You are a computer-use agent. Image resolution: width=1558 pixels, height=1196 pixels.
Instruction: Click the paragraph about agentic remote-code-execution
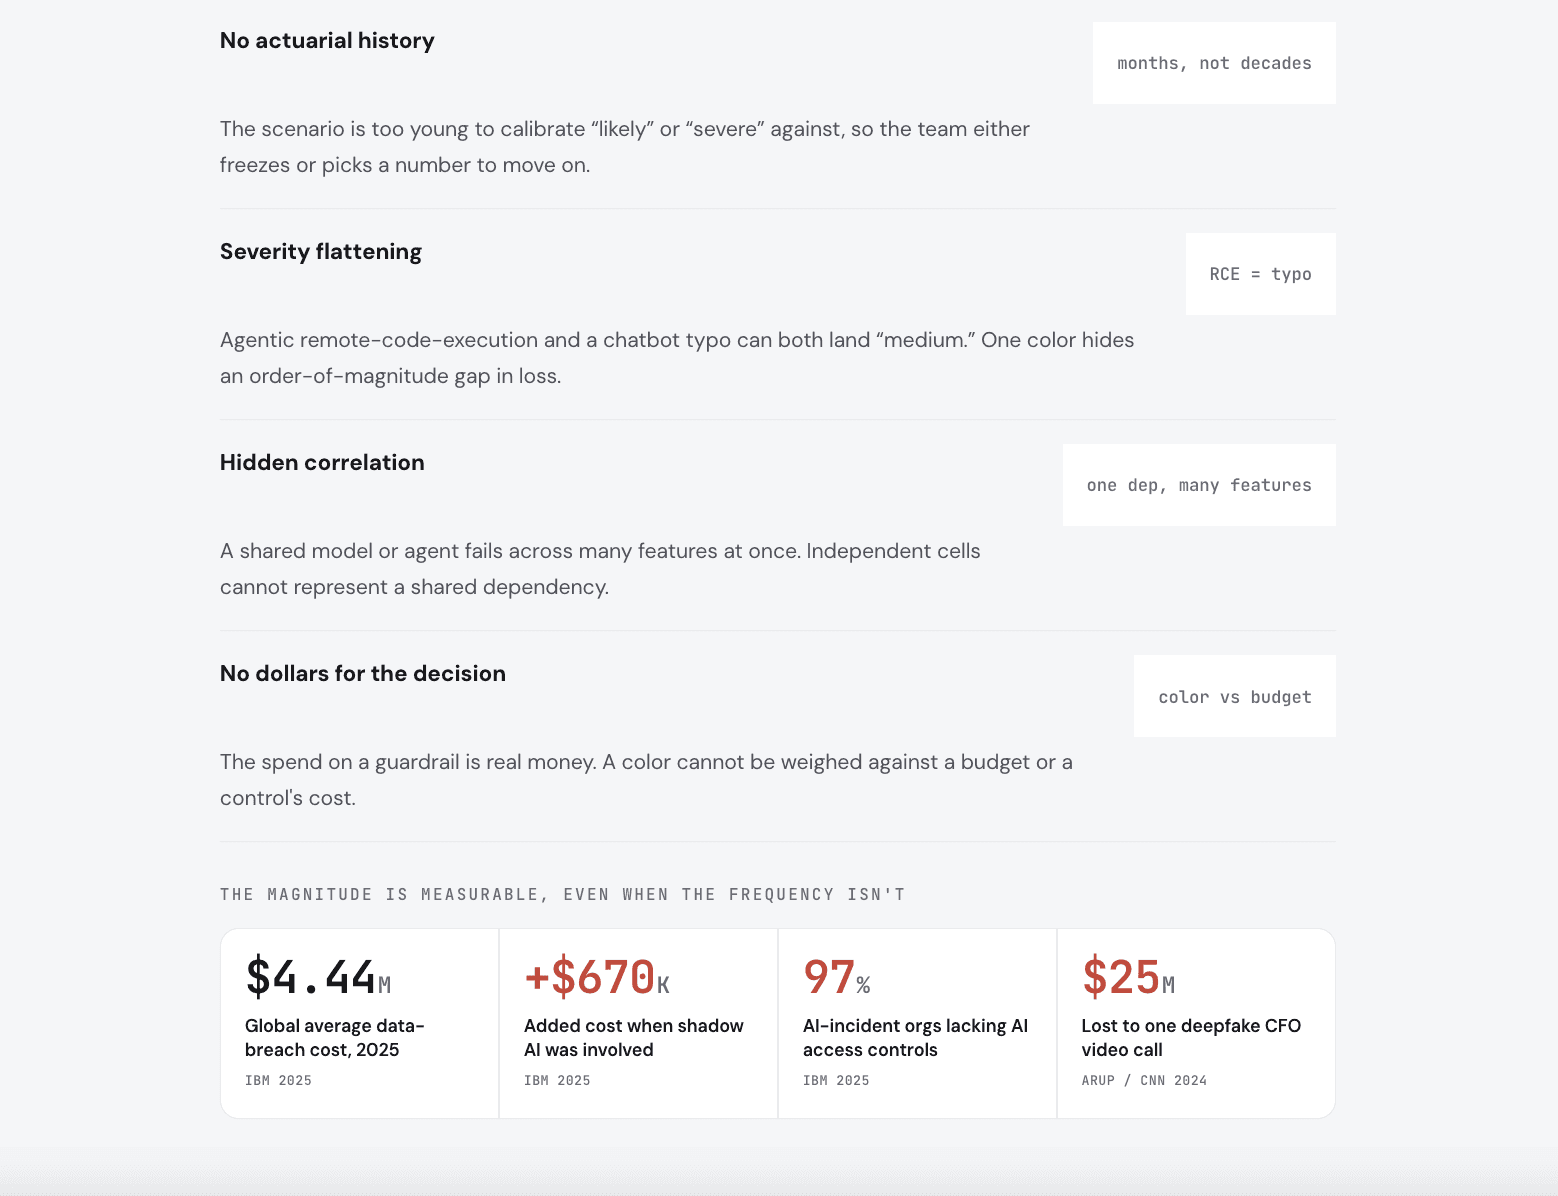tap(677, 358)
